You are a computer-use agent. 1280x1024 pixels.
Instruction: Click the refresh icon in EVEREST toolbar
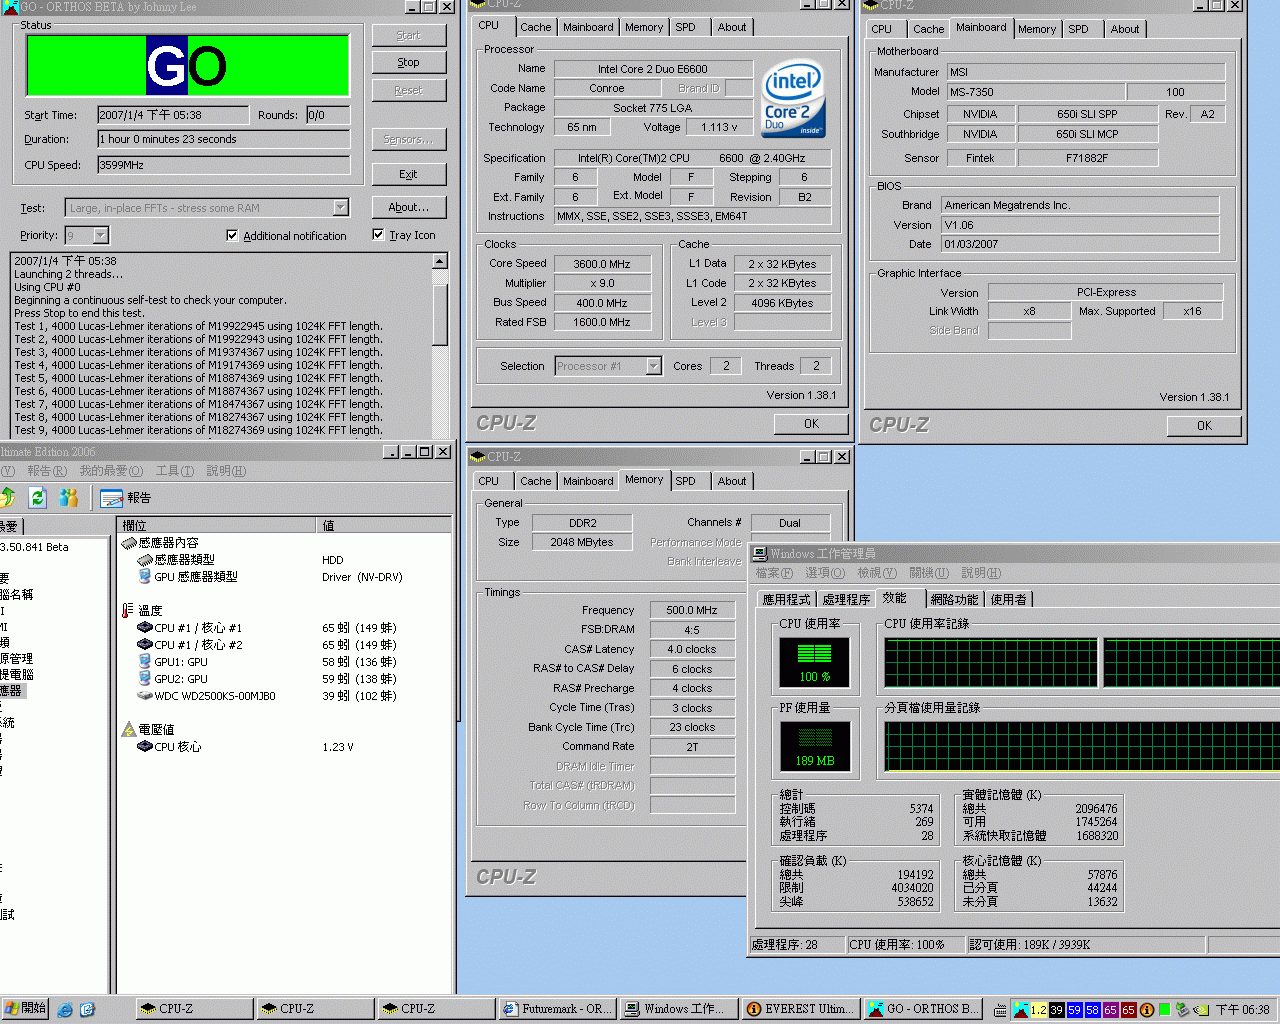click(38, 497)
